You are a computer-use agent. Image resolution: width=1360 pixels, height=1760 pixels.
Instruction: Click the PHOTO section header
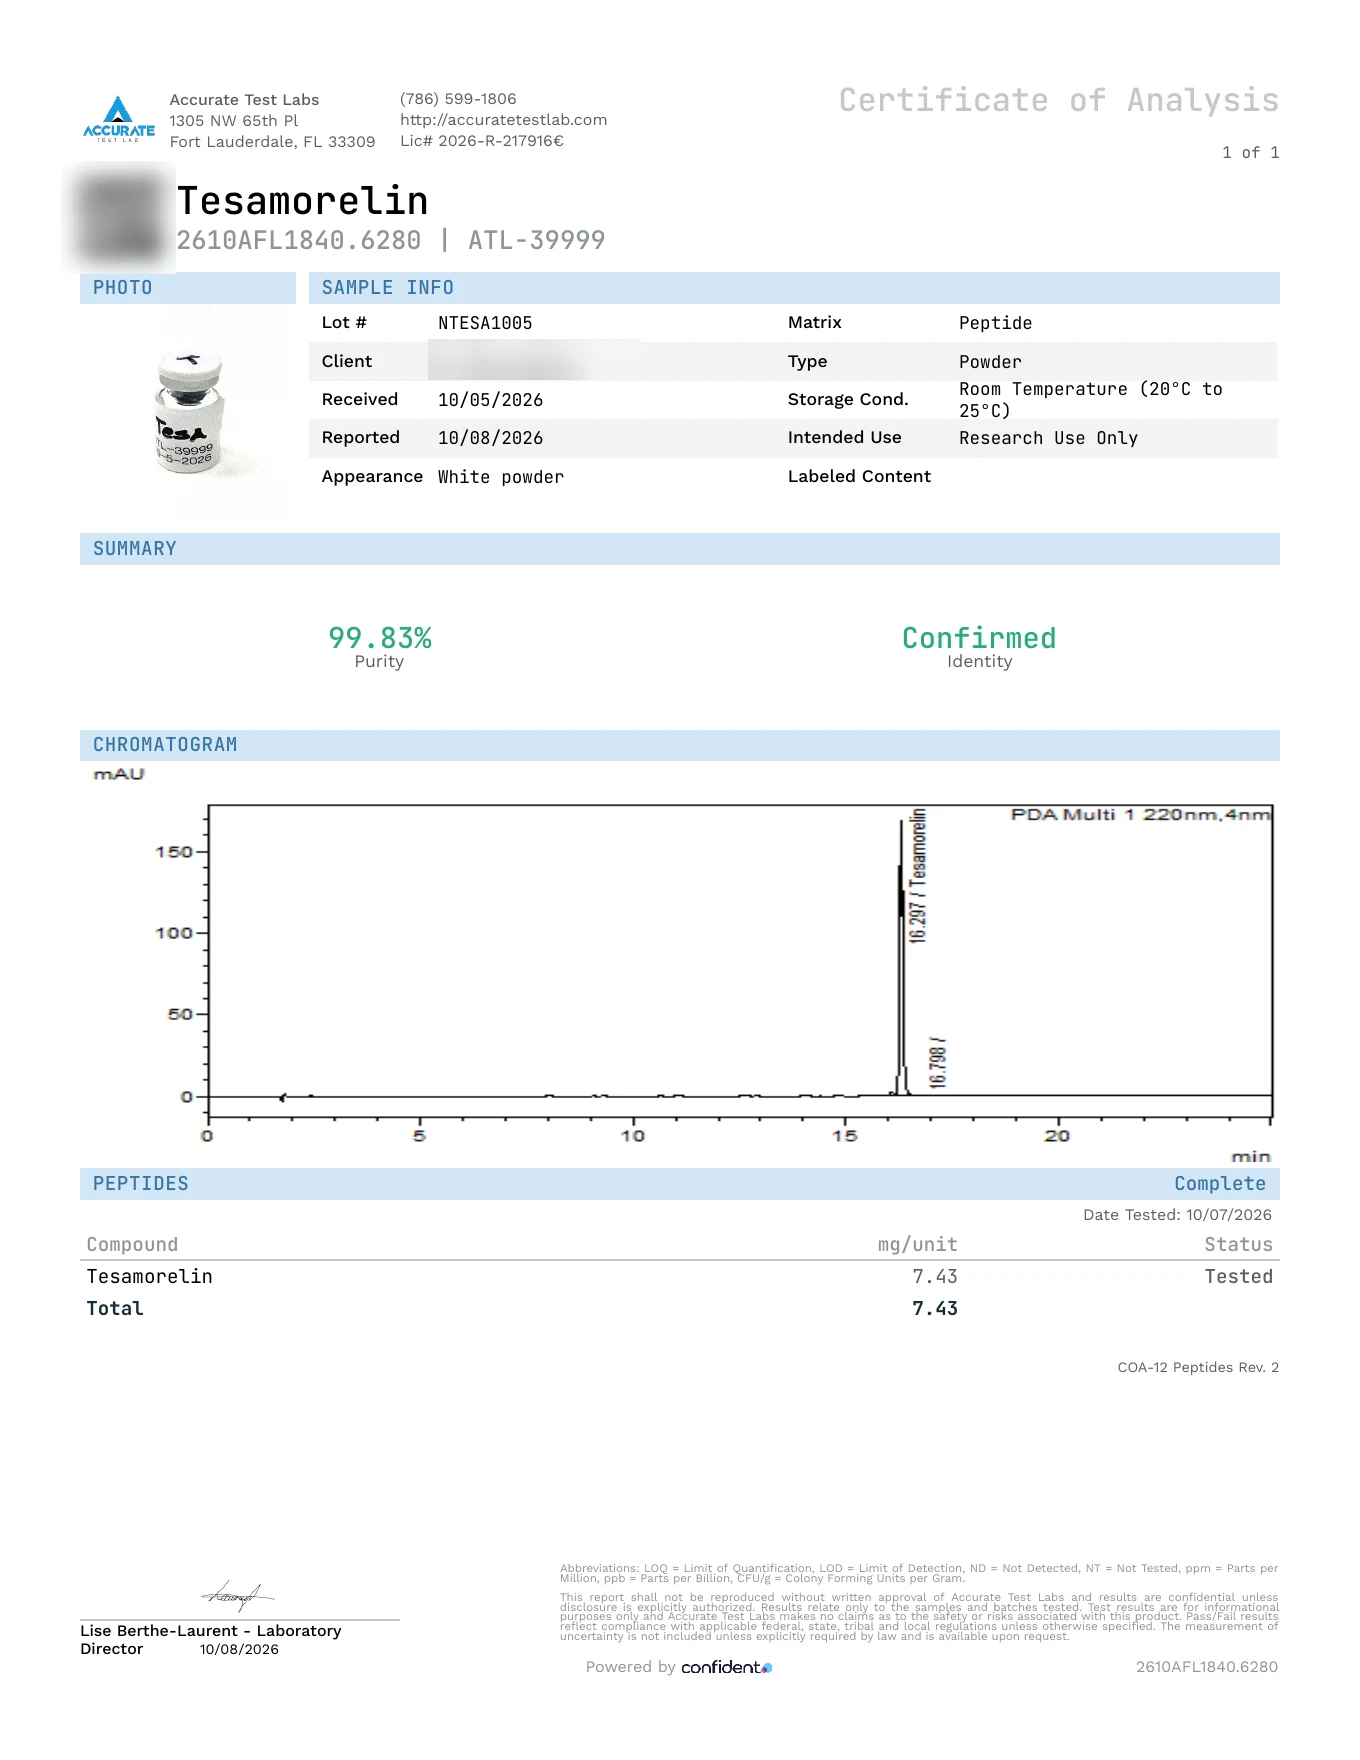pos(188,288)
